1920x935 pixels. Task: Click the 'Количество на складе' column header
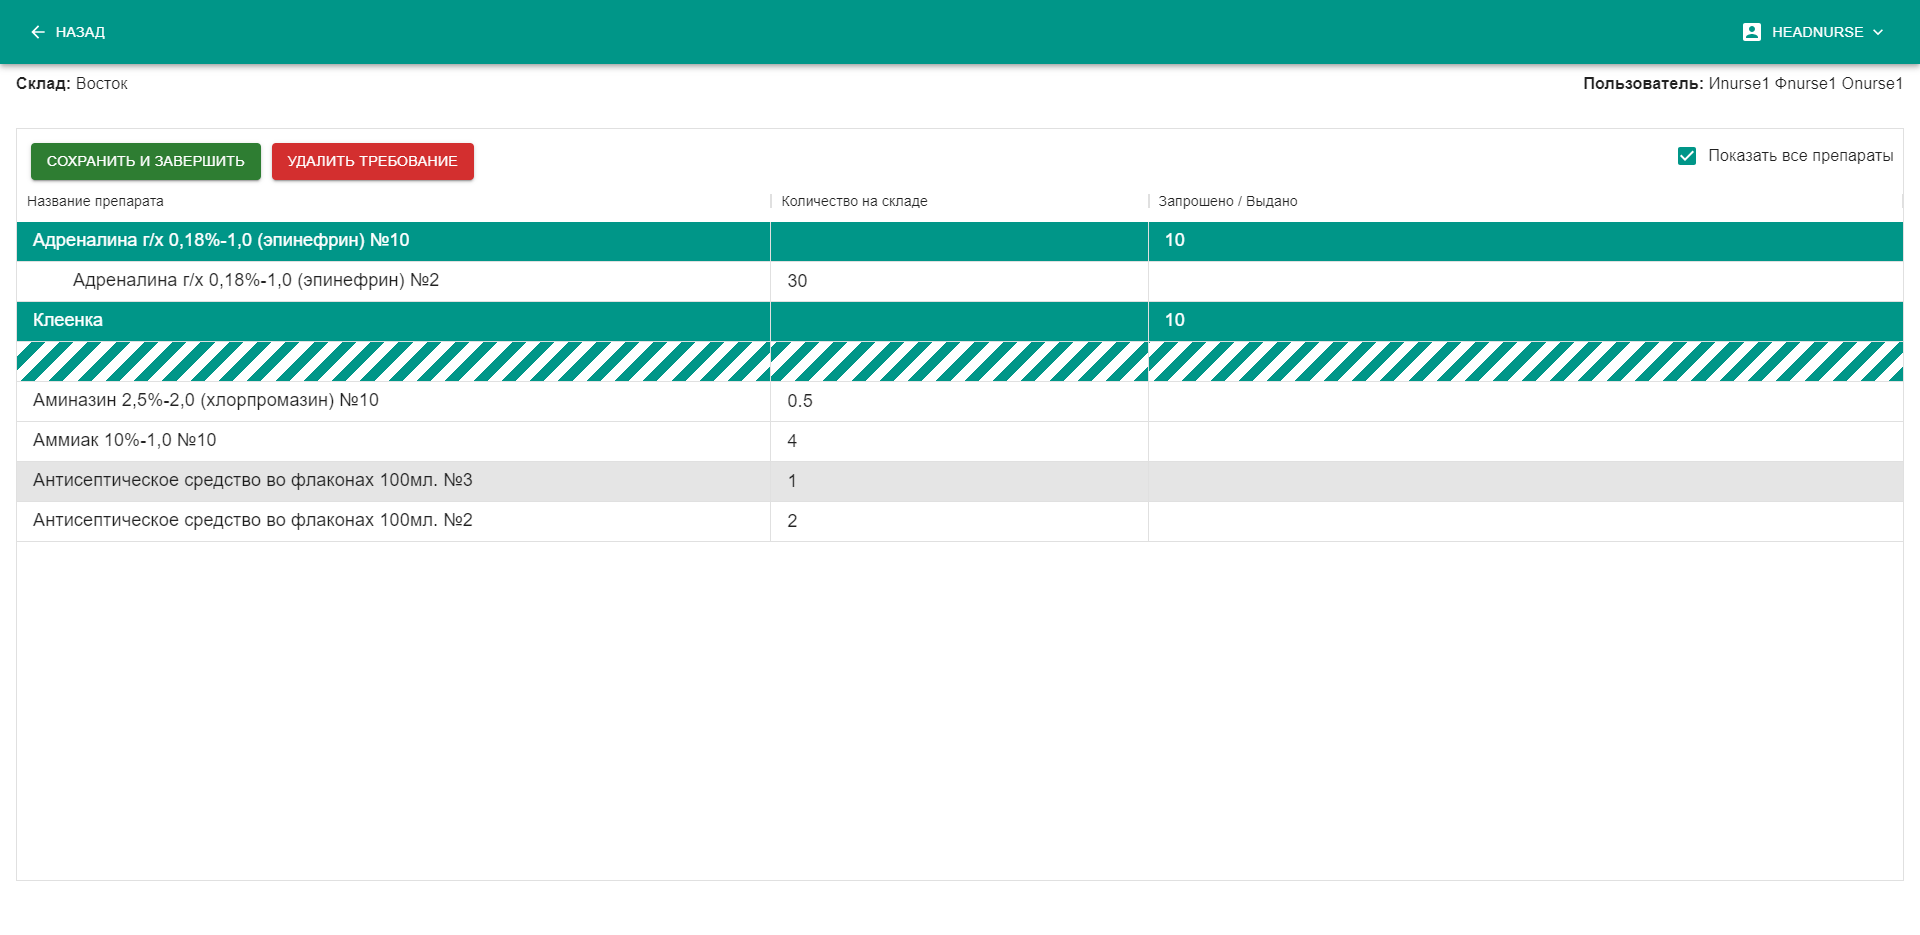coord(854,201)
